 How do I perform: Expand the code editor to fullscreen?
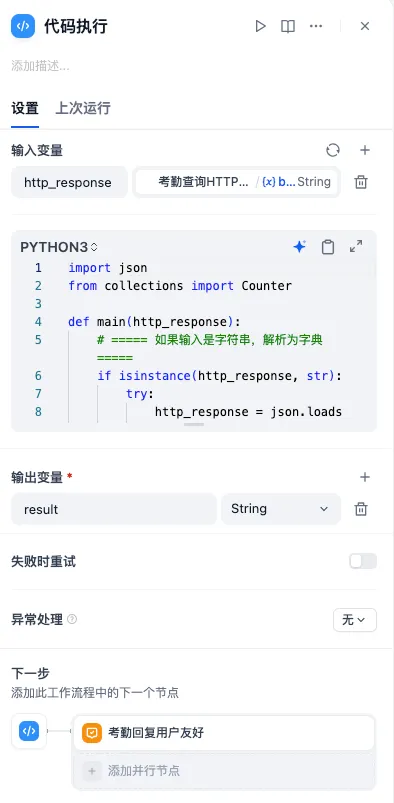click(356, 246)
